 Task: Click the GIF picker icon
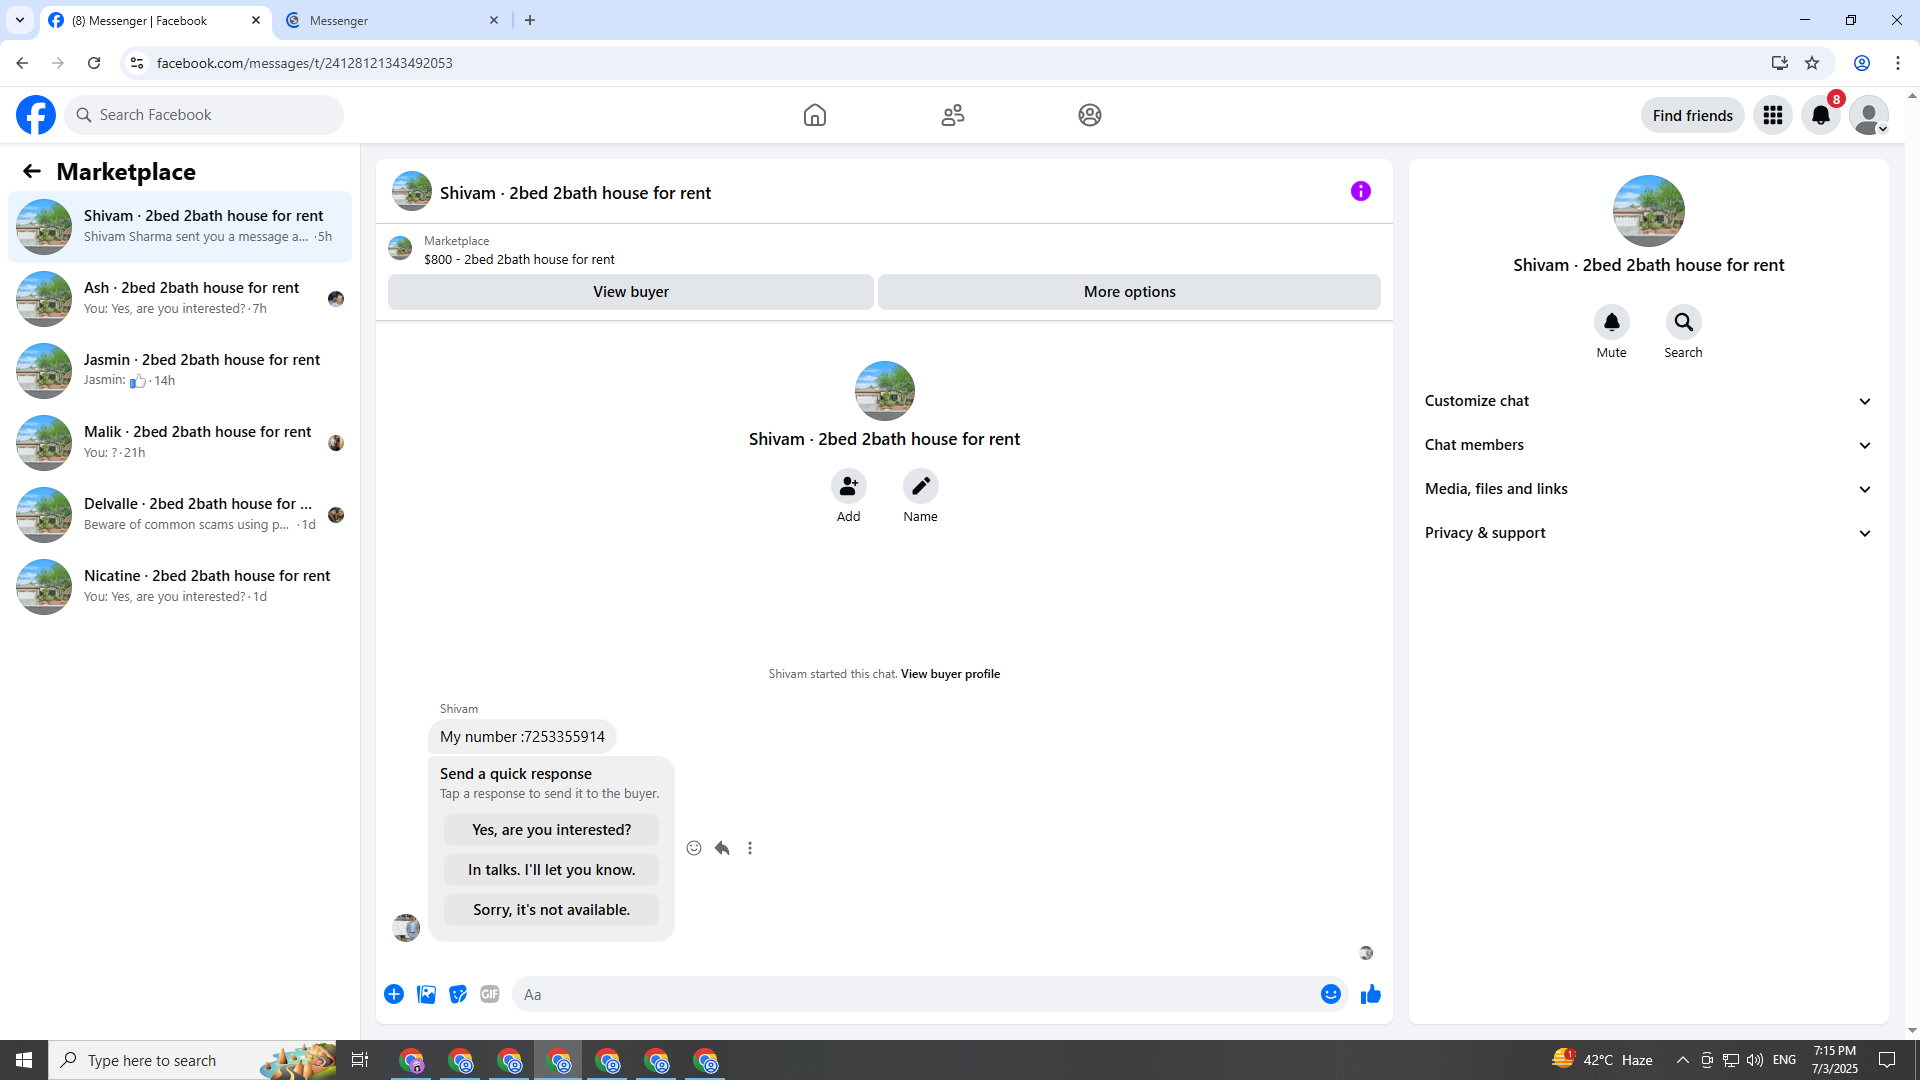[489, 994]
